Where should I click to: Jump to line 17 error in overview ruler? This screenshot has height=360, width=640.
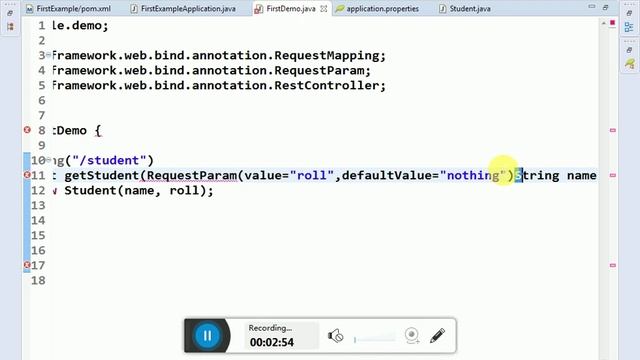click(x=613, y=265)
